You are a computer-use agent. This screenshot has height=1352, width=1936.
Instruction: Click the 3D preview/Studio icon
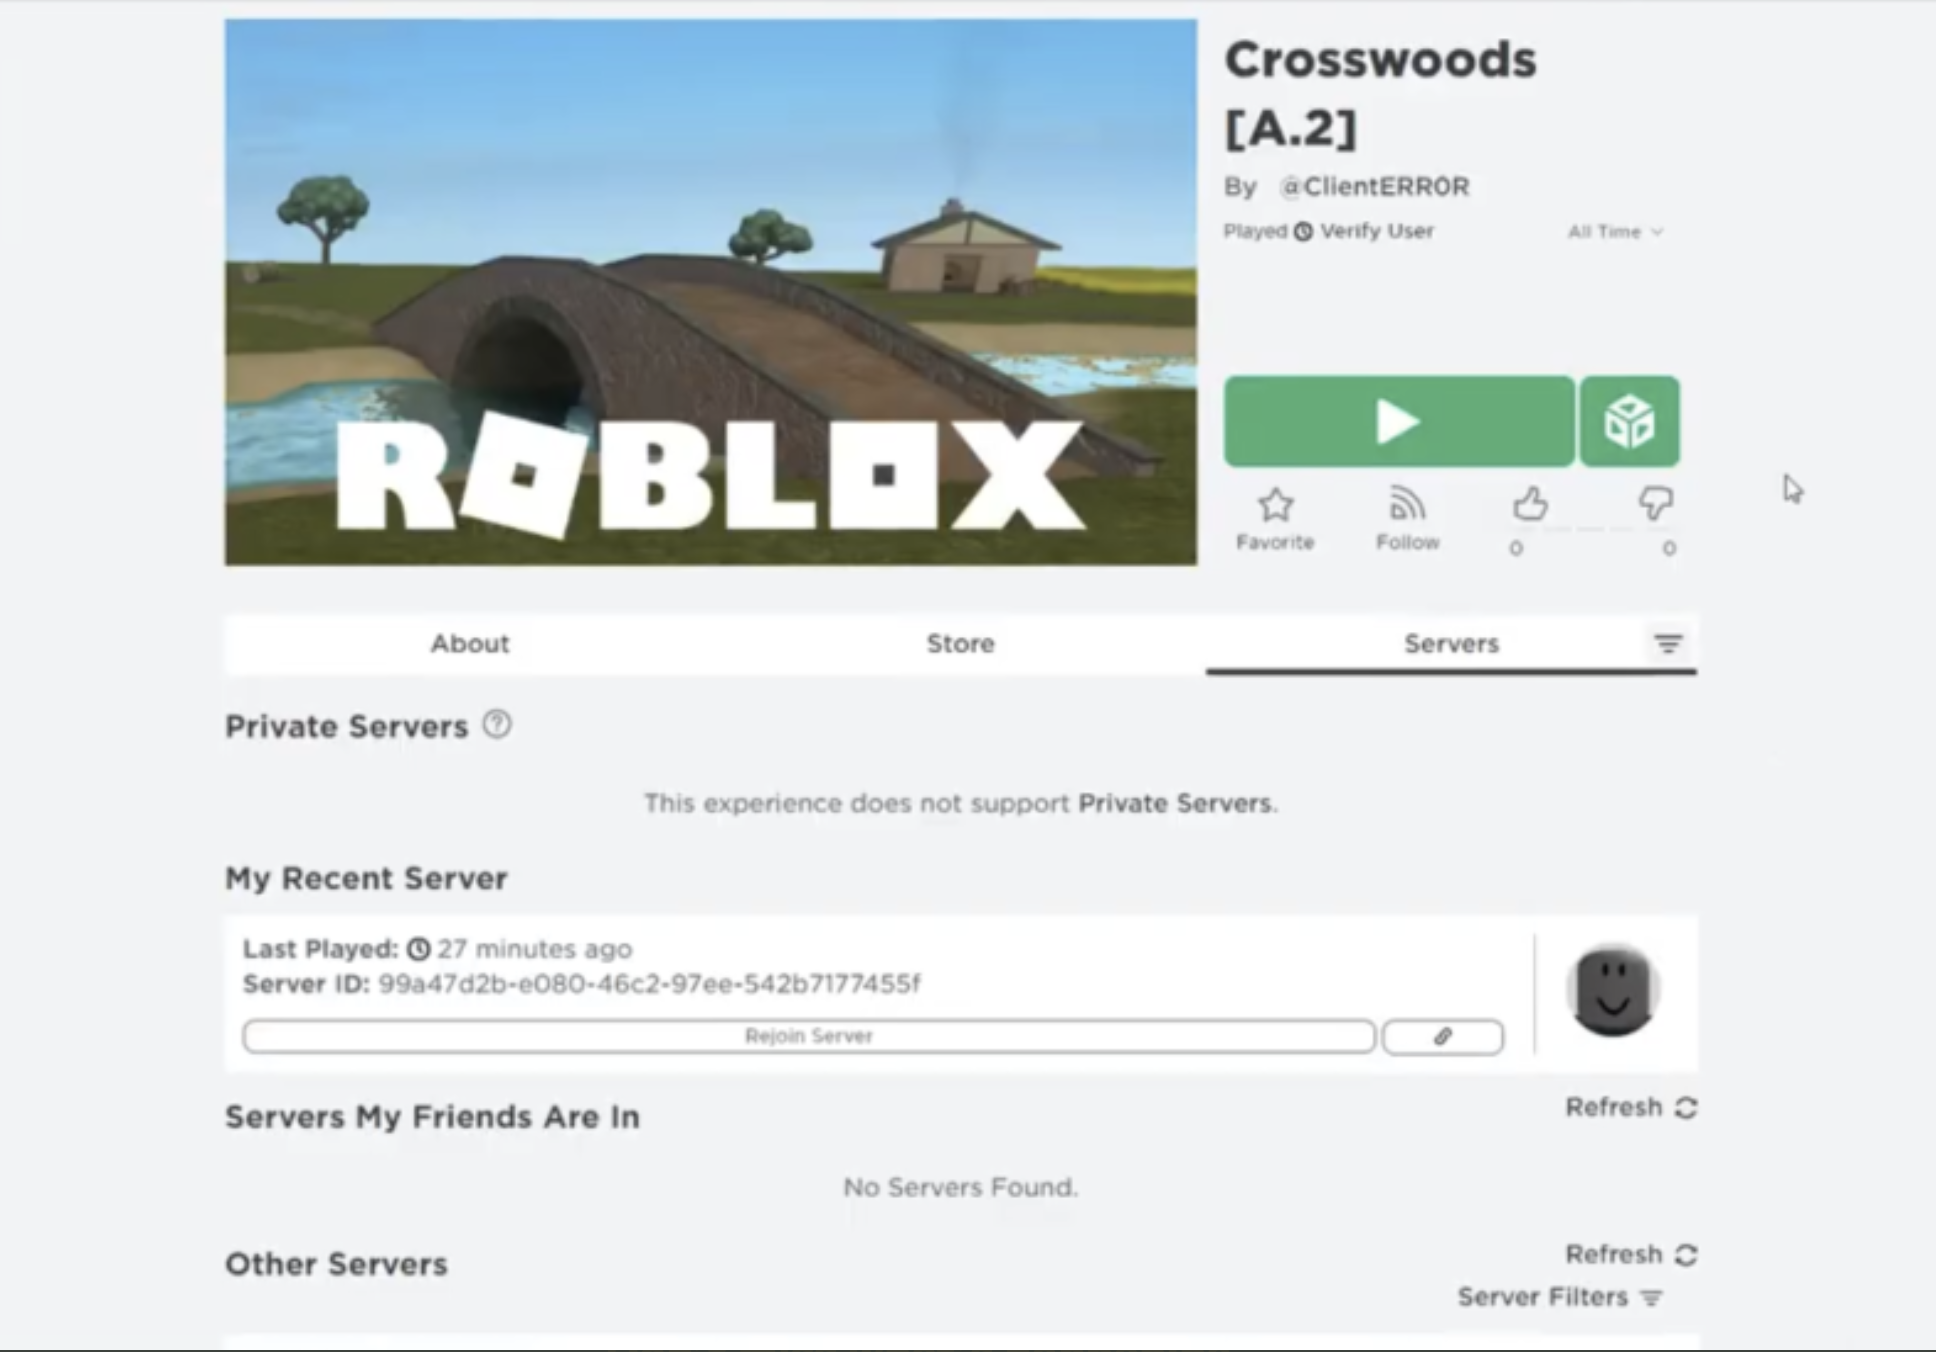(1629, 422)
